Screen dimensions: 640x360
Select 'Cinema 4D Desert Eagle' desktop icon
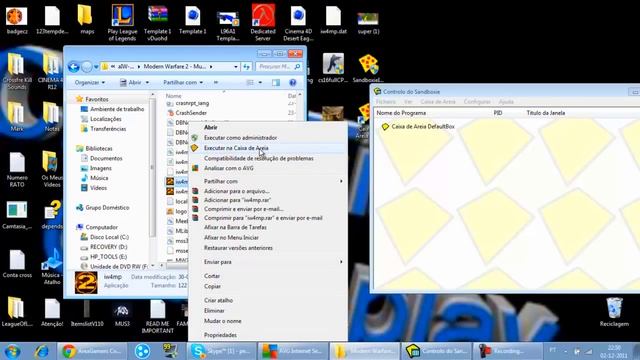point(298,22)
